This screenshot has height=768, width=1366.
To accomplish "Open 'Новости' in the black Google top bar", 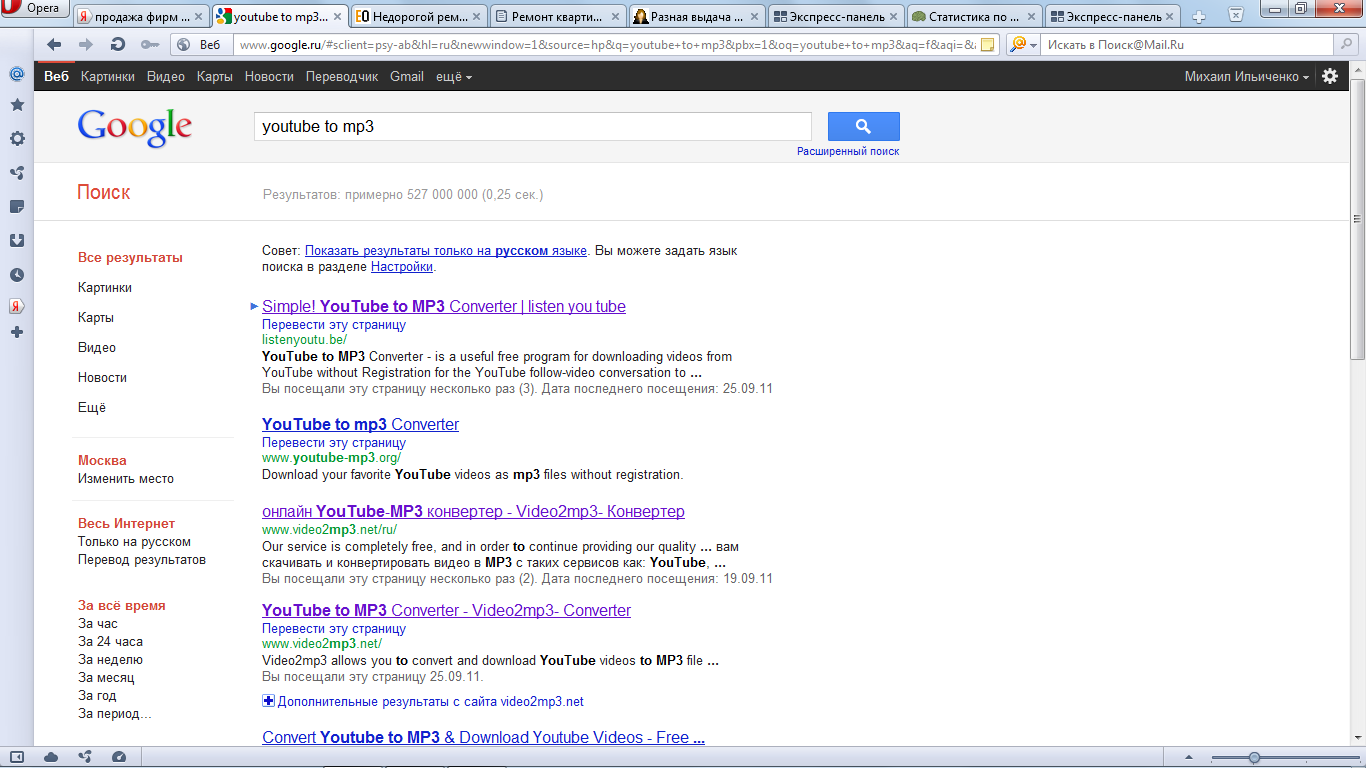I will click(269, 76).
